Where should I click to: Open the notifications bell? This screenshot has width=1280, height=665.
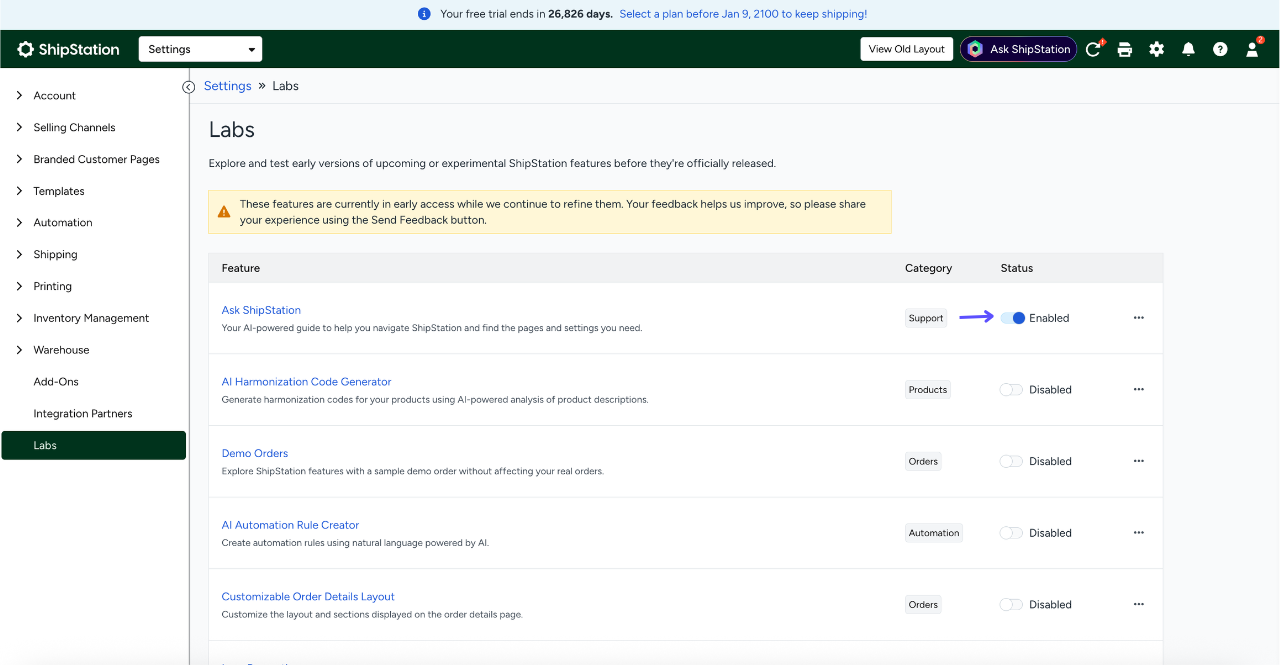tap(1189, 49)
